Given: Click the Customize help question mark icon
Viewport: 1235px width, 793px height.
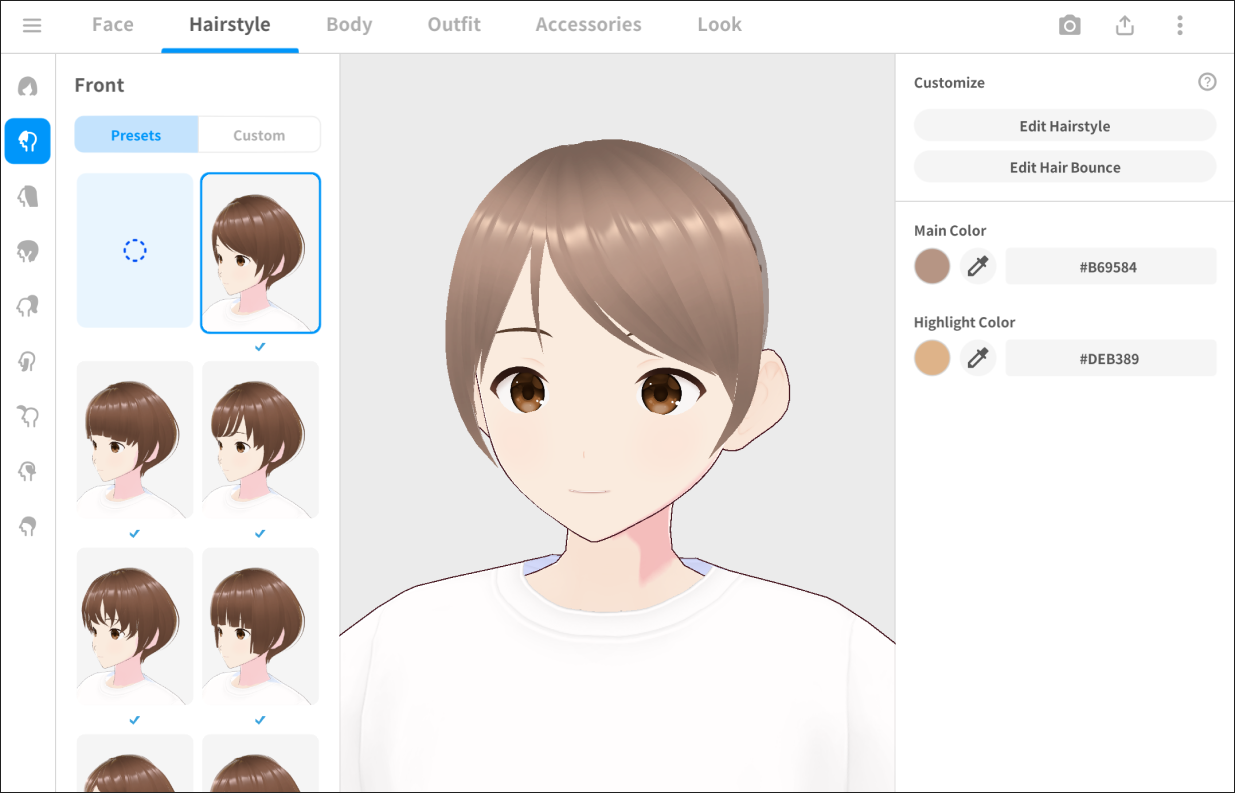Looking at the screenshot, I should 1207,82.
